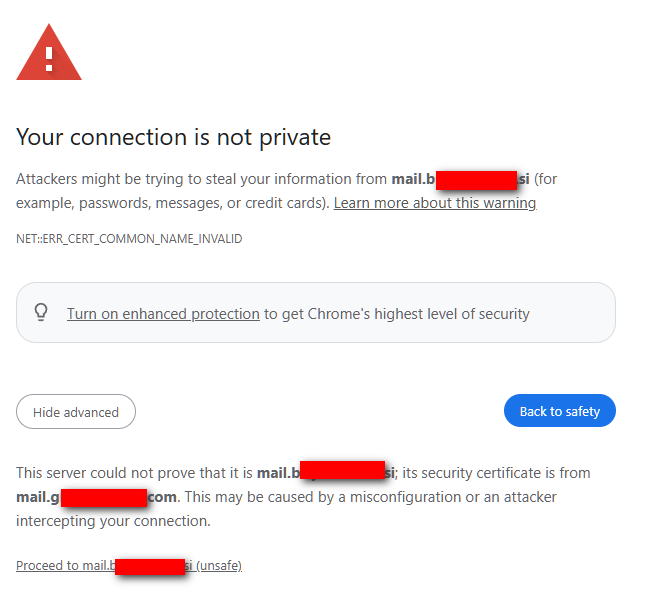Open "Learn more about this warning" link
Image resolution: width=658 pixels, height=610 pixels.
click(435, 203)
